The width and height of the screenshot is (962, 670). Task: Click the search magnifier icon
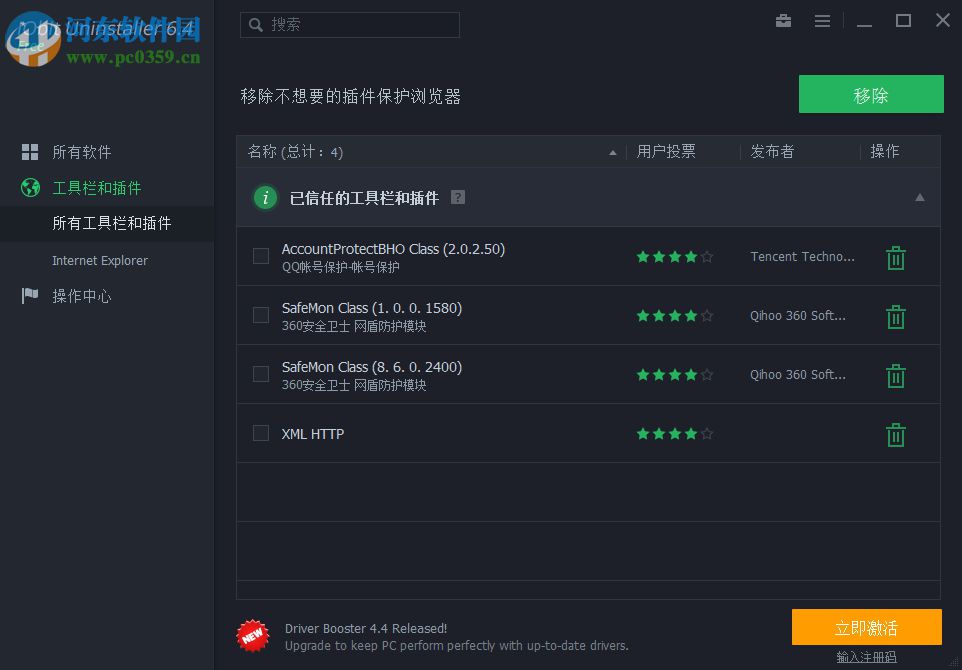click(x=254, y=24)
